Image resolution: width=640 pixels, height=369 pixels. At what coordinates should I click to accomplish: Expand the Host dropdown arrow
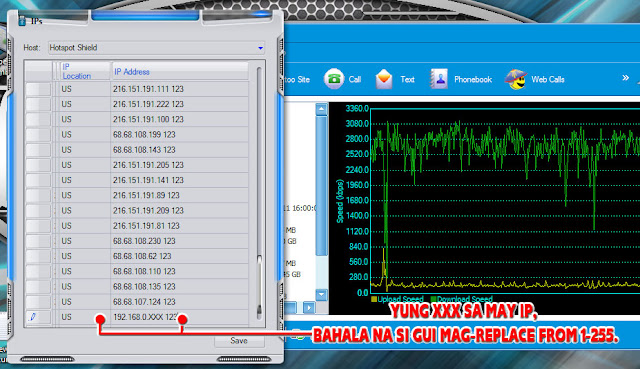tap(260, 48)
